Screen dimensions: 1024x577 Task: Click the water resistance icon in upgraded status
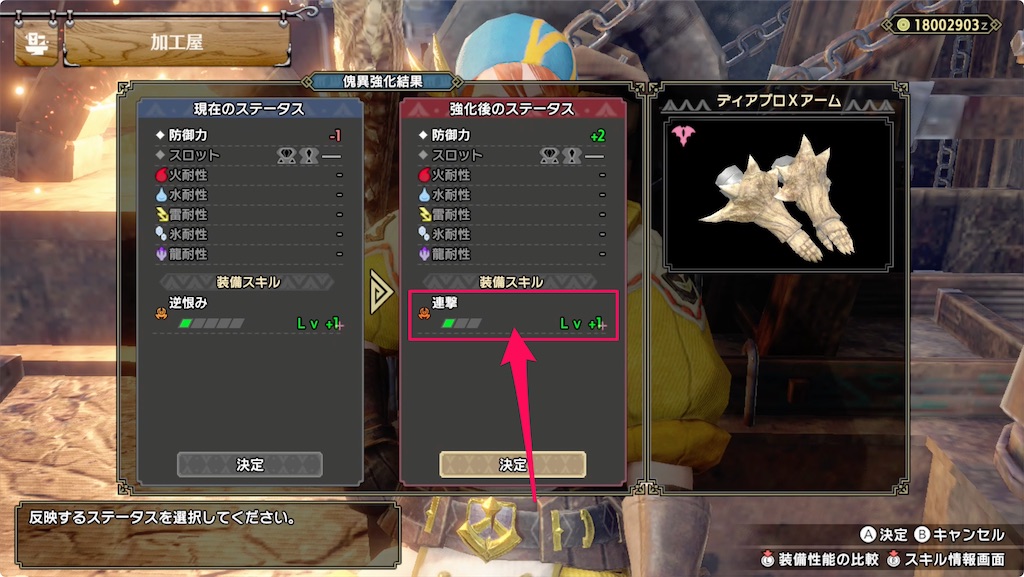click(x=424, y=195)
